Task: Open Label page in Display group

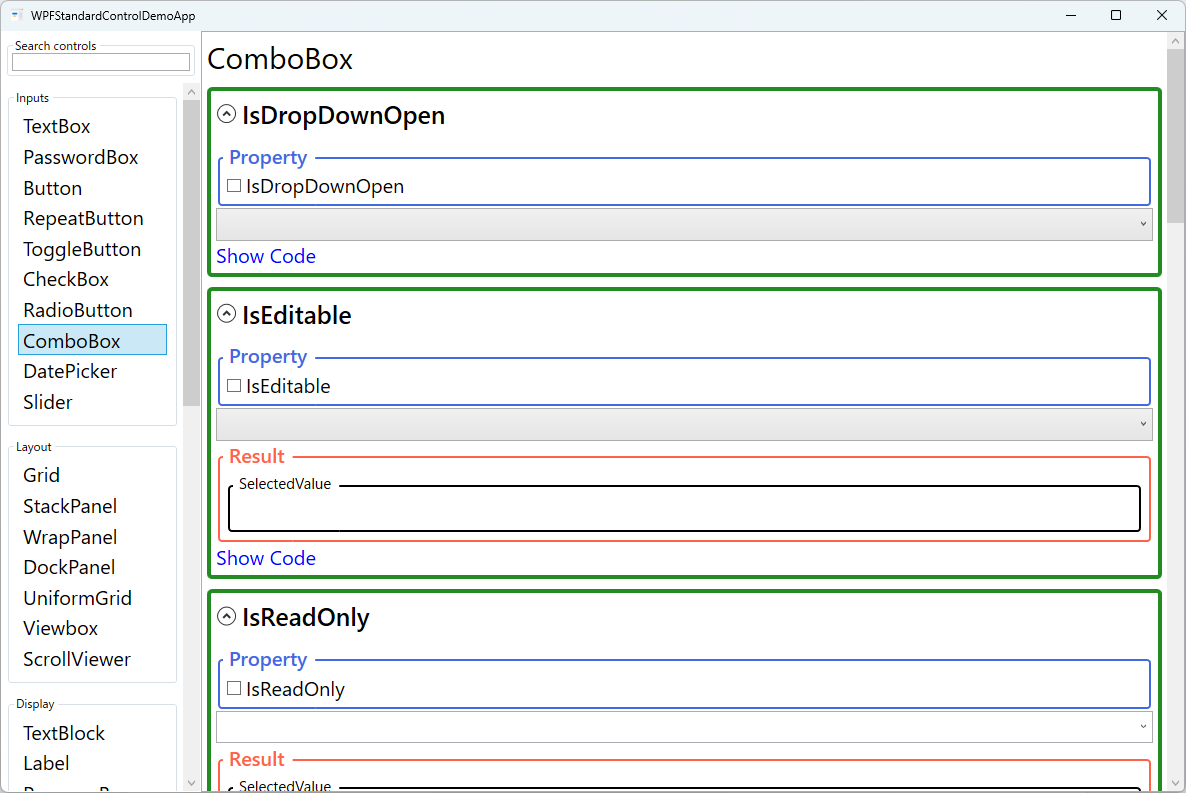Action: (x=92, y=763)
